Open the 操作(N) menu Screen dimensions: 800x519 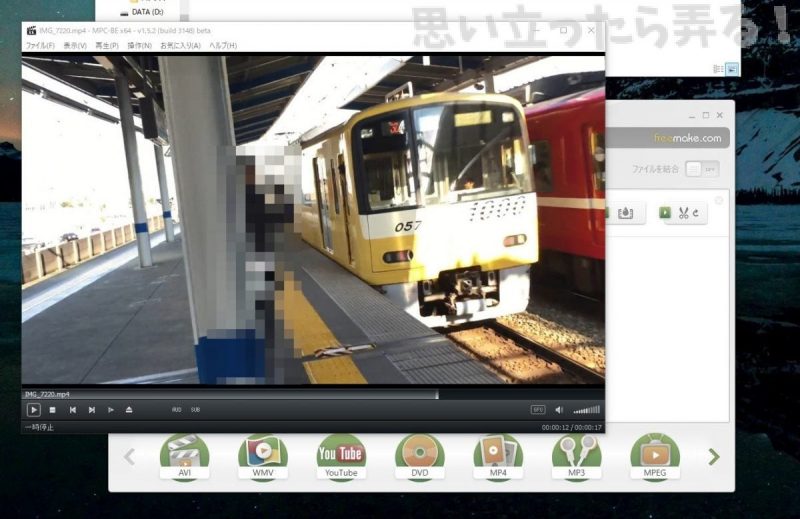pos(139,45)
